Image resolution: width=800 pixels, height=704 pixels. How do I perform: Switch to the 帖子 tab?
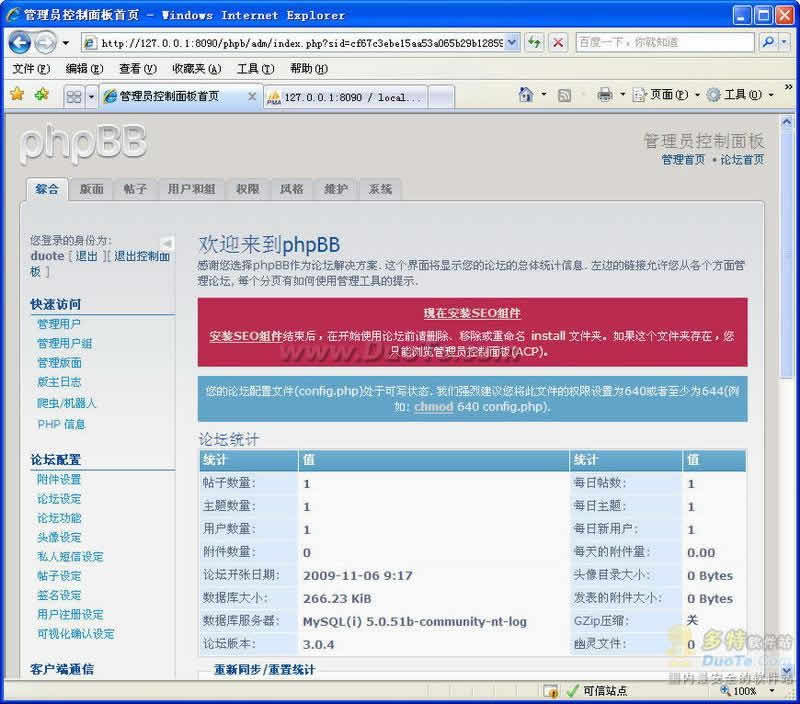[x=135, y=189]
